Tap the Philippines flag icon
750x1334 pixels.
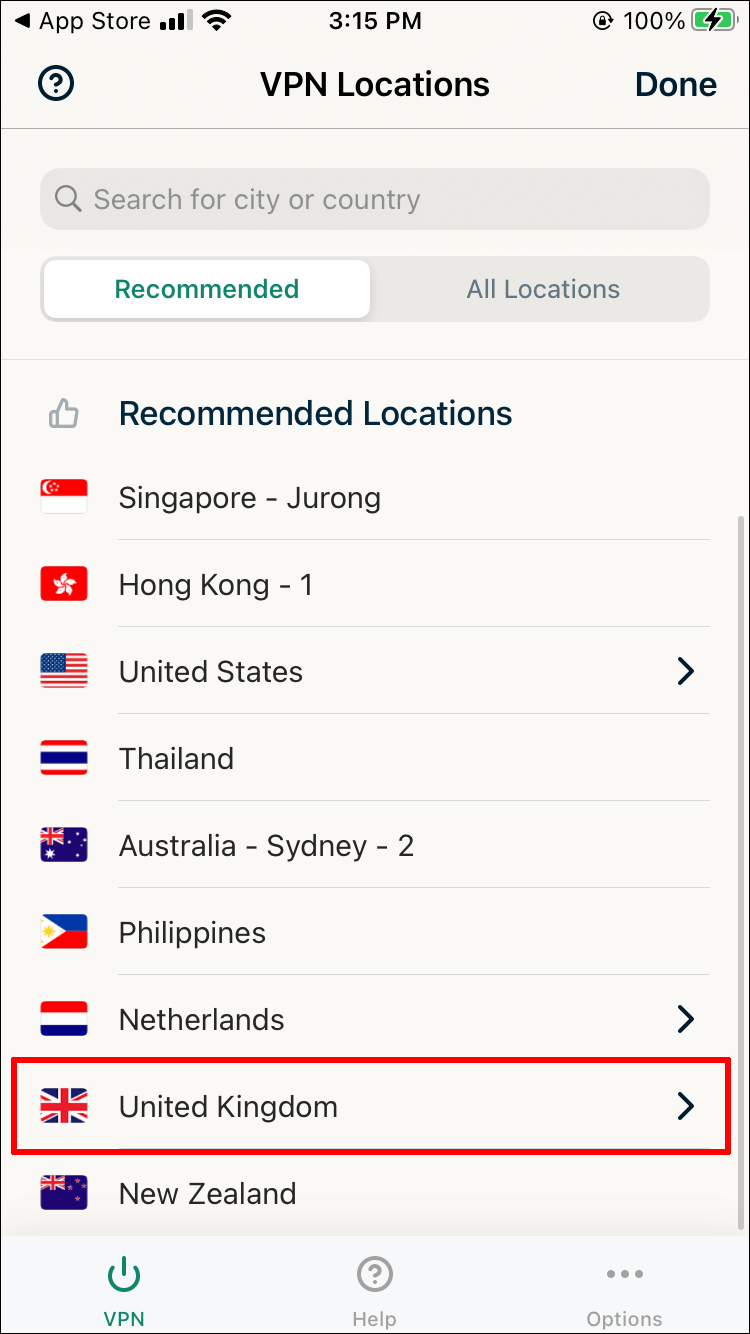click(64, 932)
